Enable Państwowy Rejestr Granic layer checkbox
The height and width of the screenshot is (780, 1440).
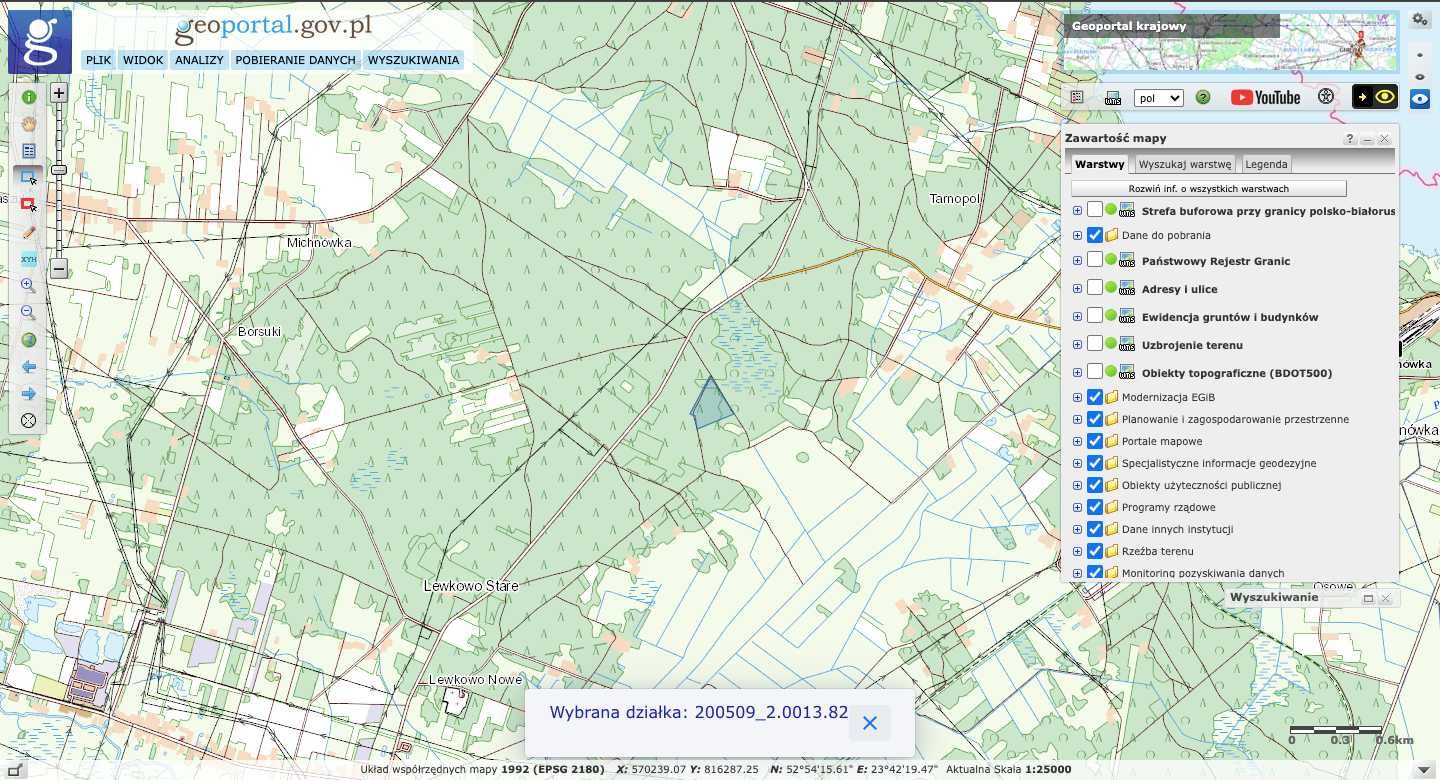click(x=1095, y=260)
